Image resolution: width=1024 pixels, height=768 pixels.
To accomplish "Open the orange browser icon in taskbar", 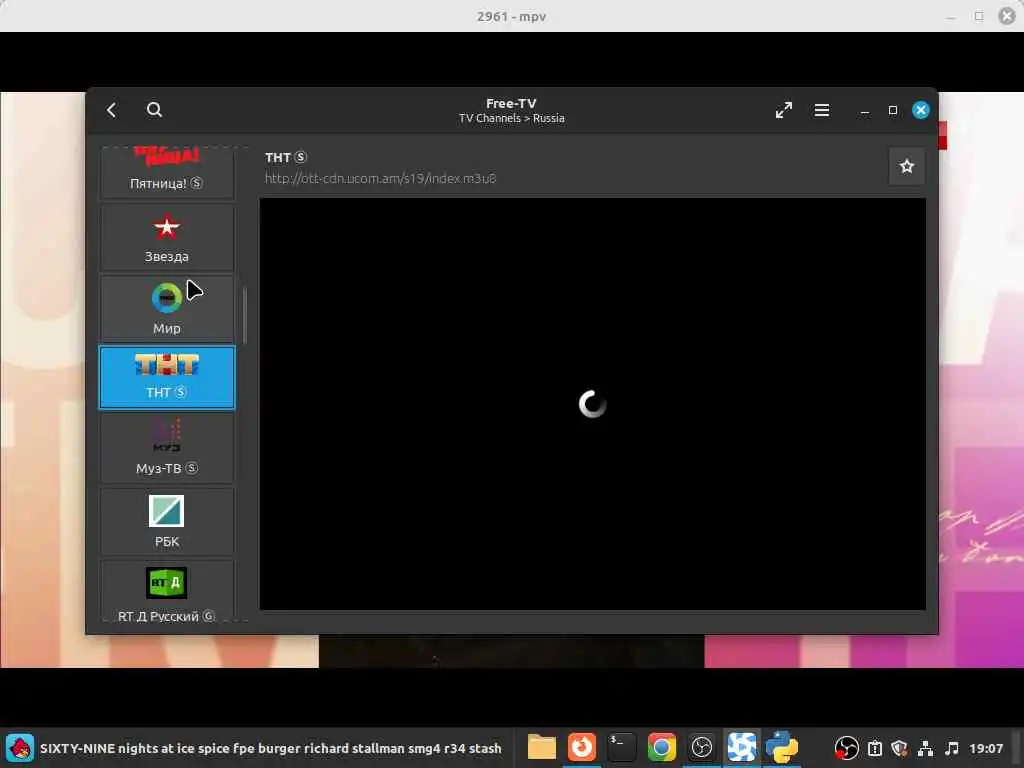I will (x=581, y=747).
